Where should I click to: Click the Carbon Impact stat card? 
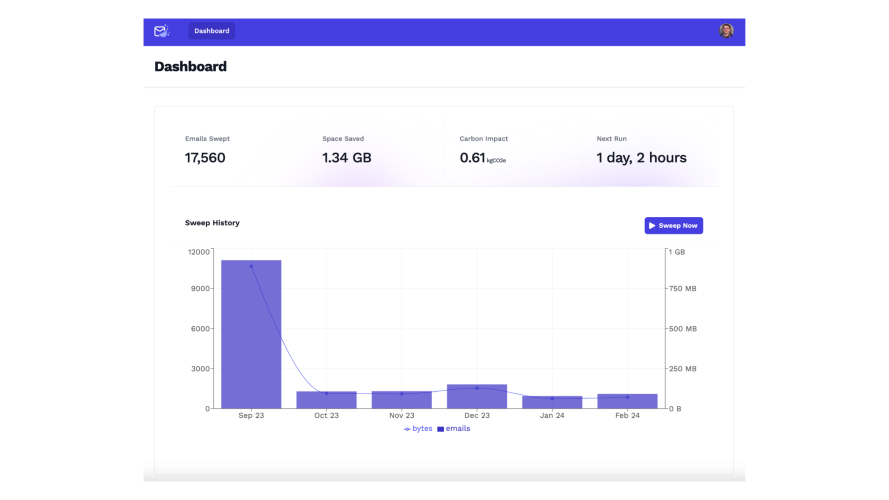513,150
